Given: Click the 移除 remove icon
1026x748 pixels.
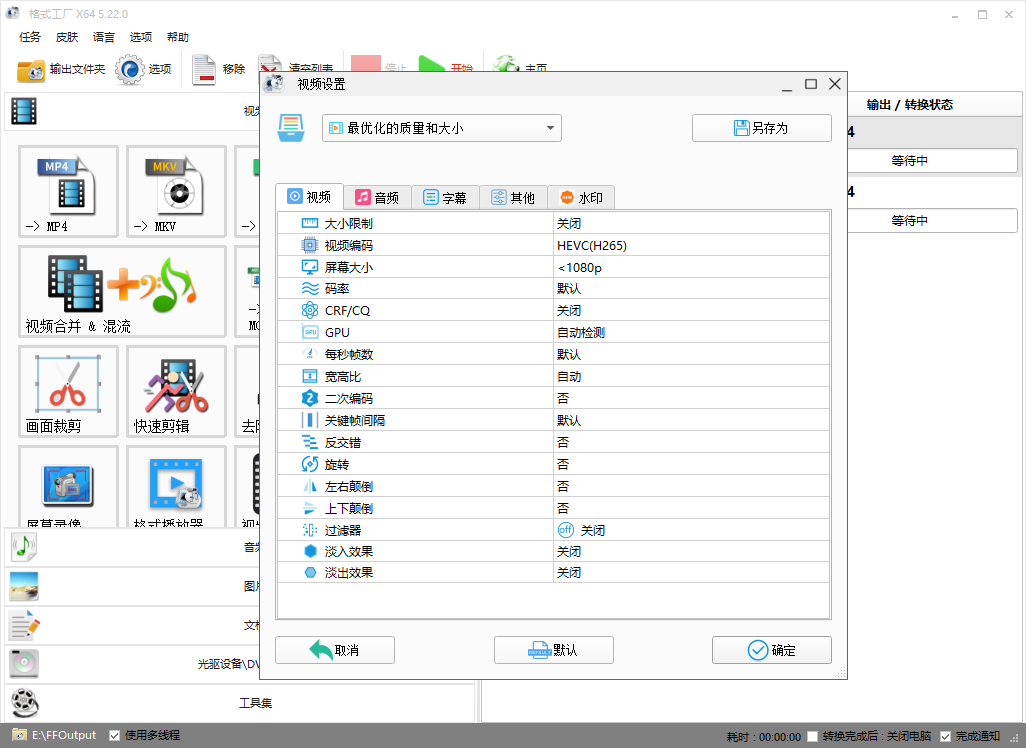Looking at the screenshot, I should (x=204, y=70).
